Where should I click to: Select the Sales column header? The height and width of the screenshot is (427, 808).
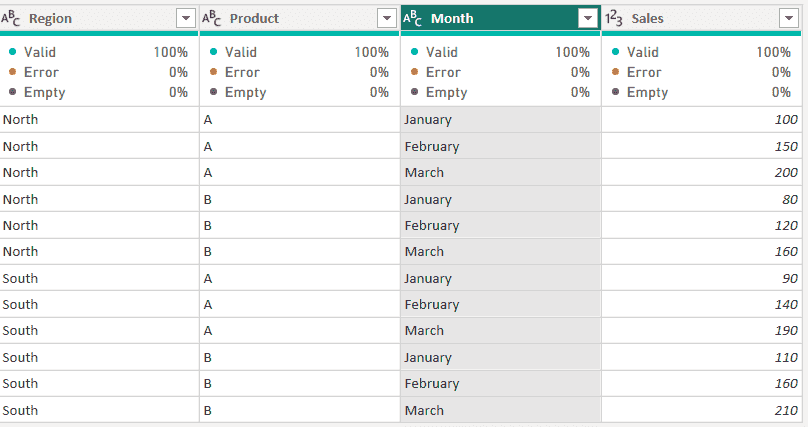pyautogui.click(x=701, y=19)
